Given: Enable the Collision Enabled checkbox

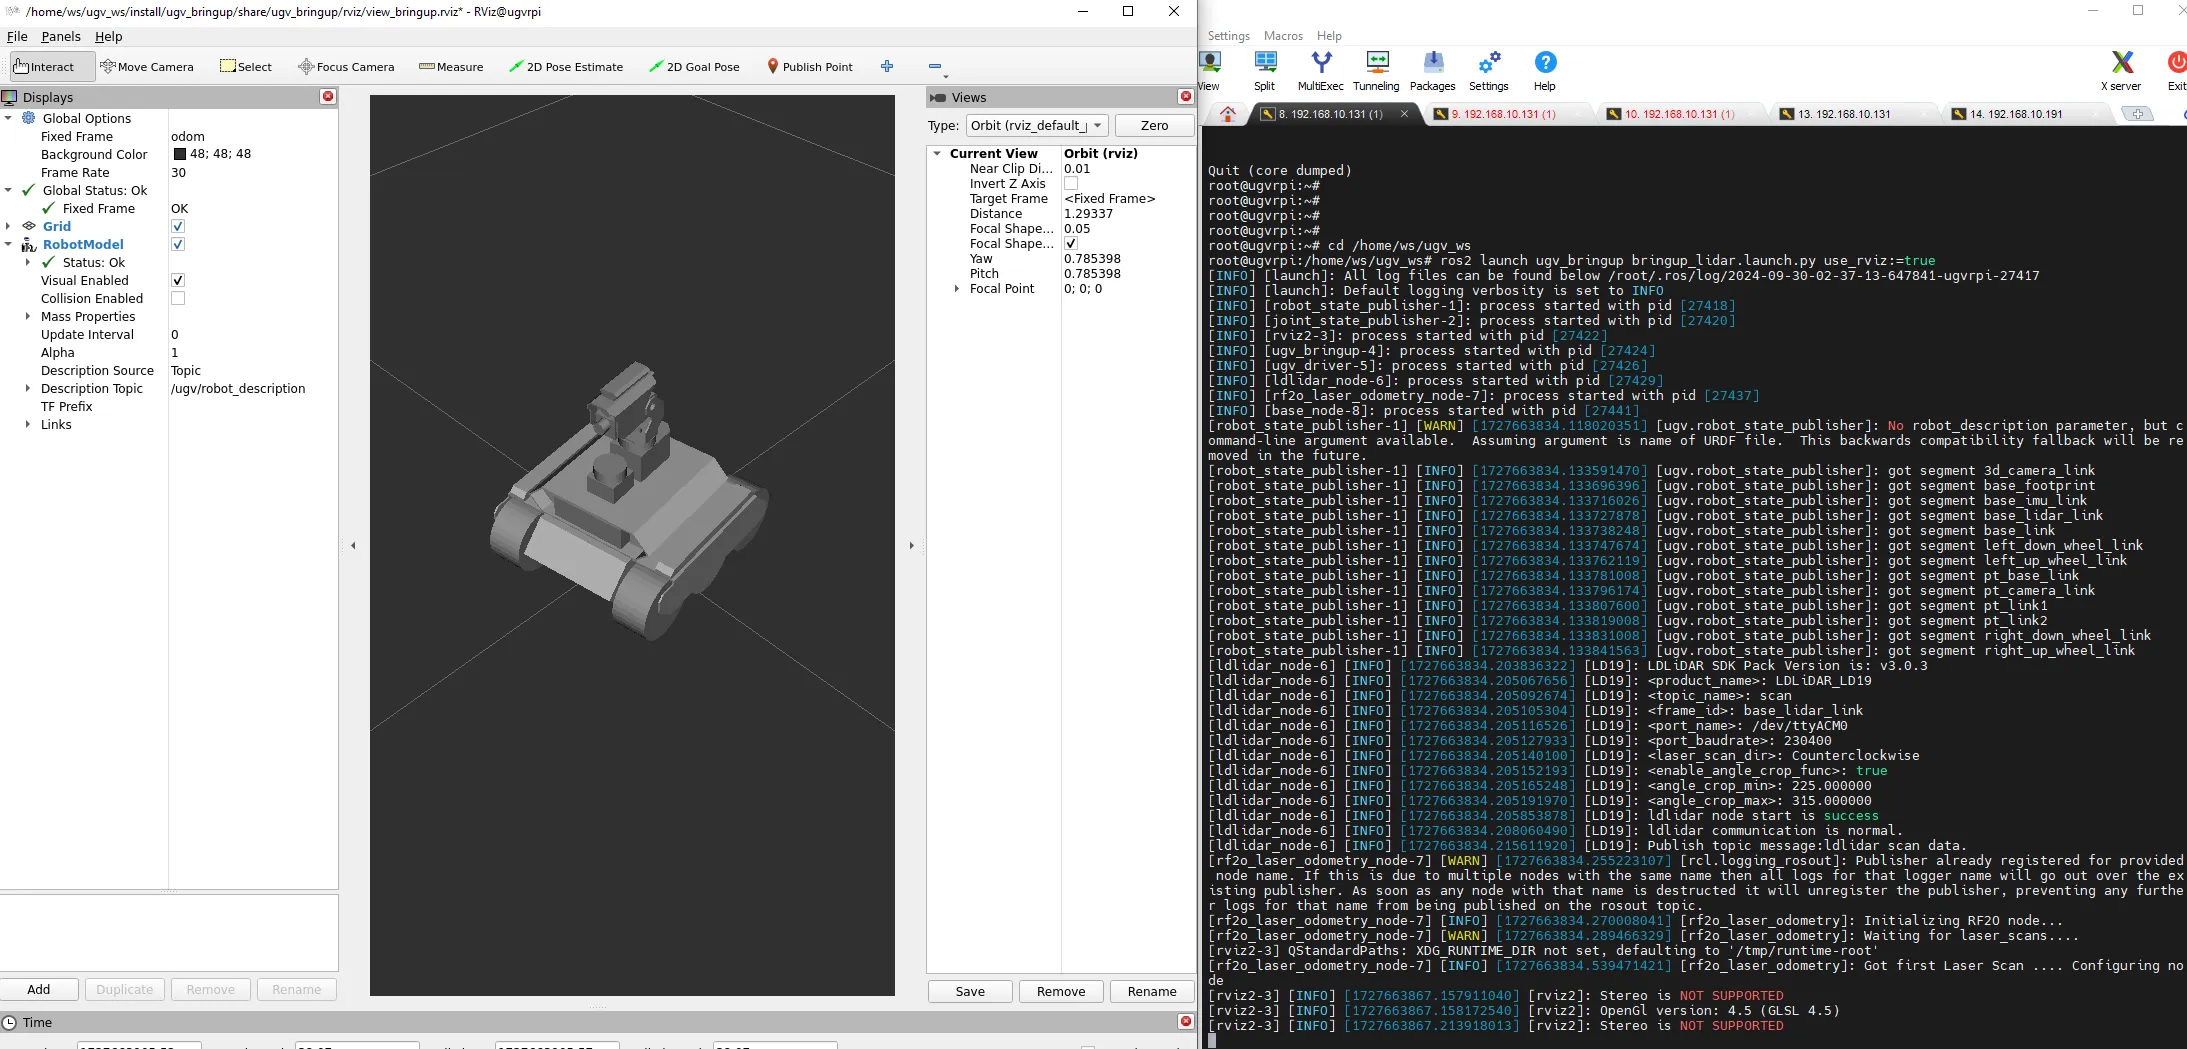Looking at the screenshot, I should click(x=178, y=298).
